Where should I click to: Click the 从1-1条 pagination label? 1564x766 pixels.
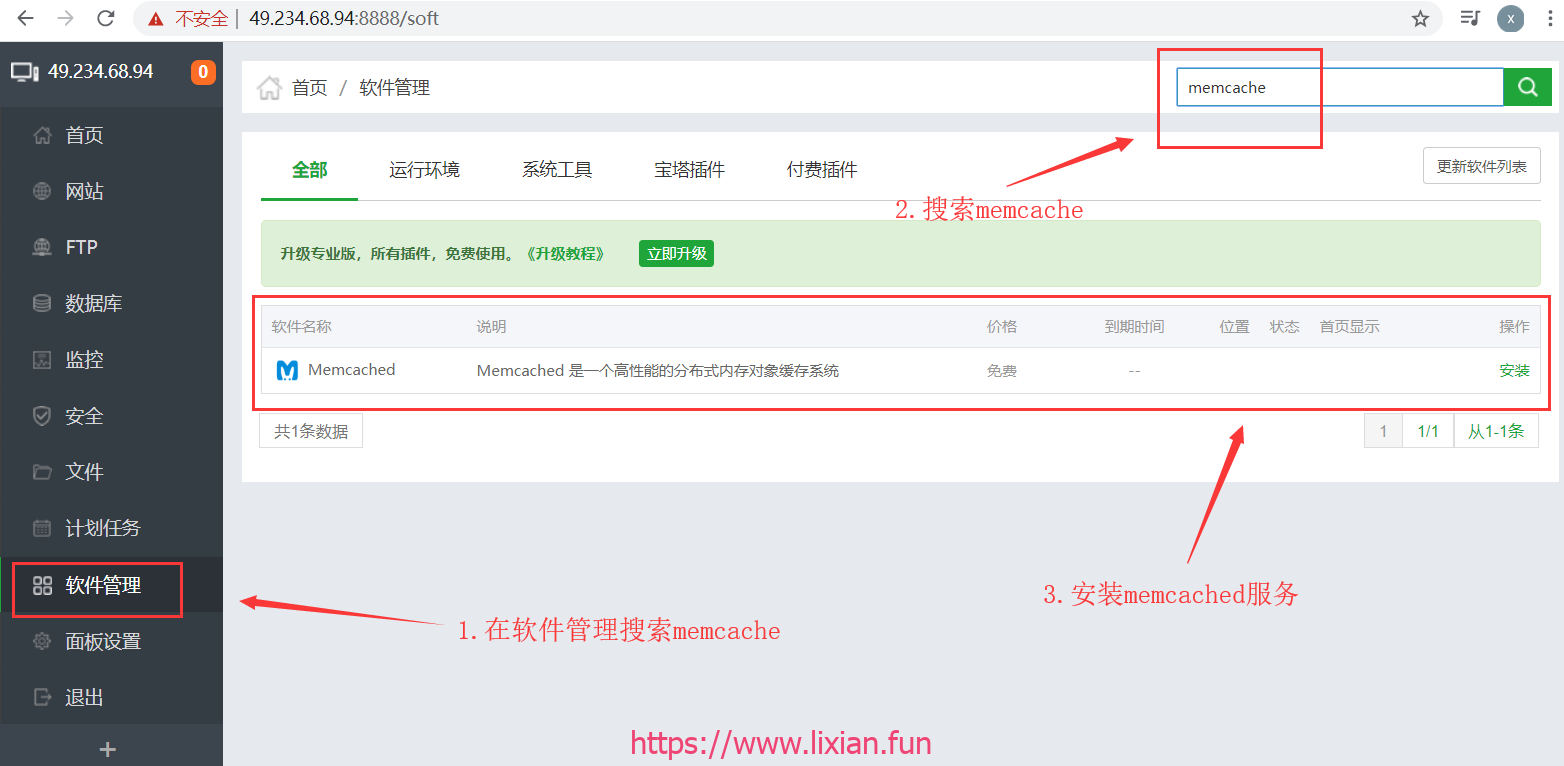(1496, 431)
